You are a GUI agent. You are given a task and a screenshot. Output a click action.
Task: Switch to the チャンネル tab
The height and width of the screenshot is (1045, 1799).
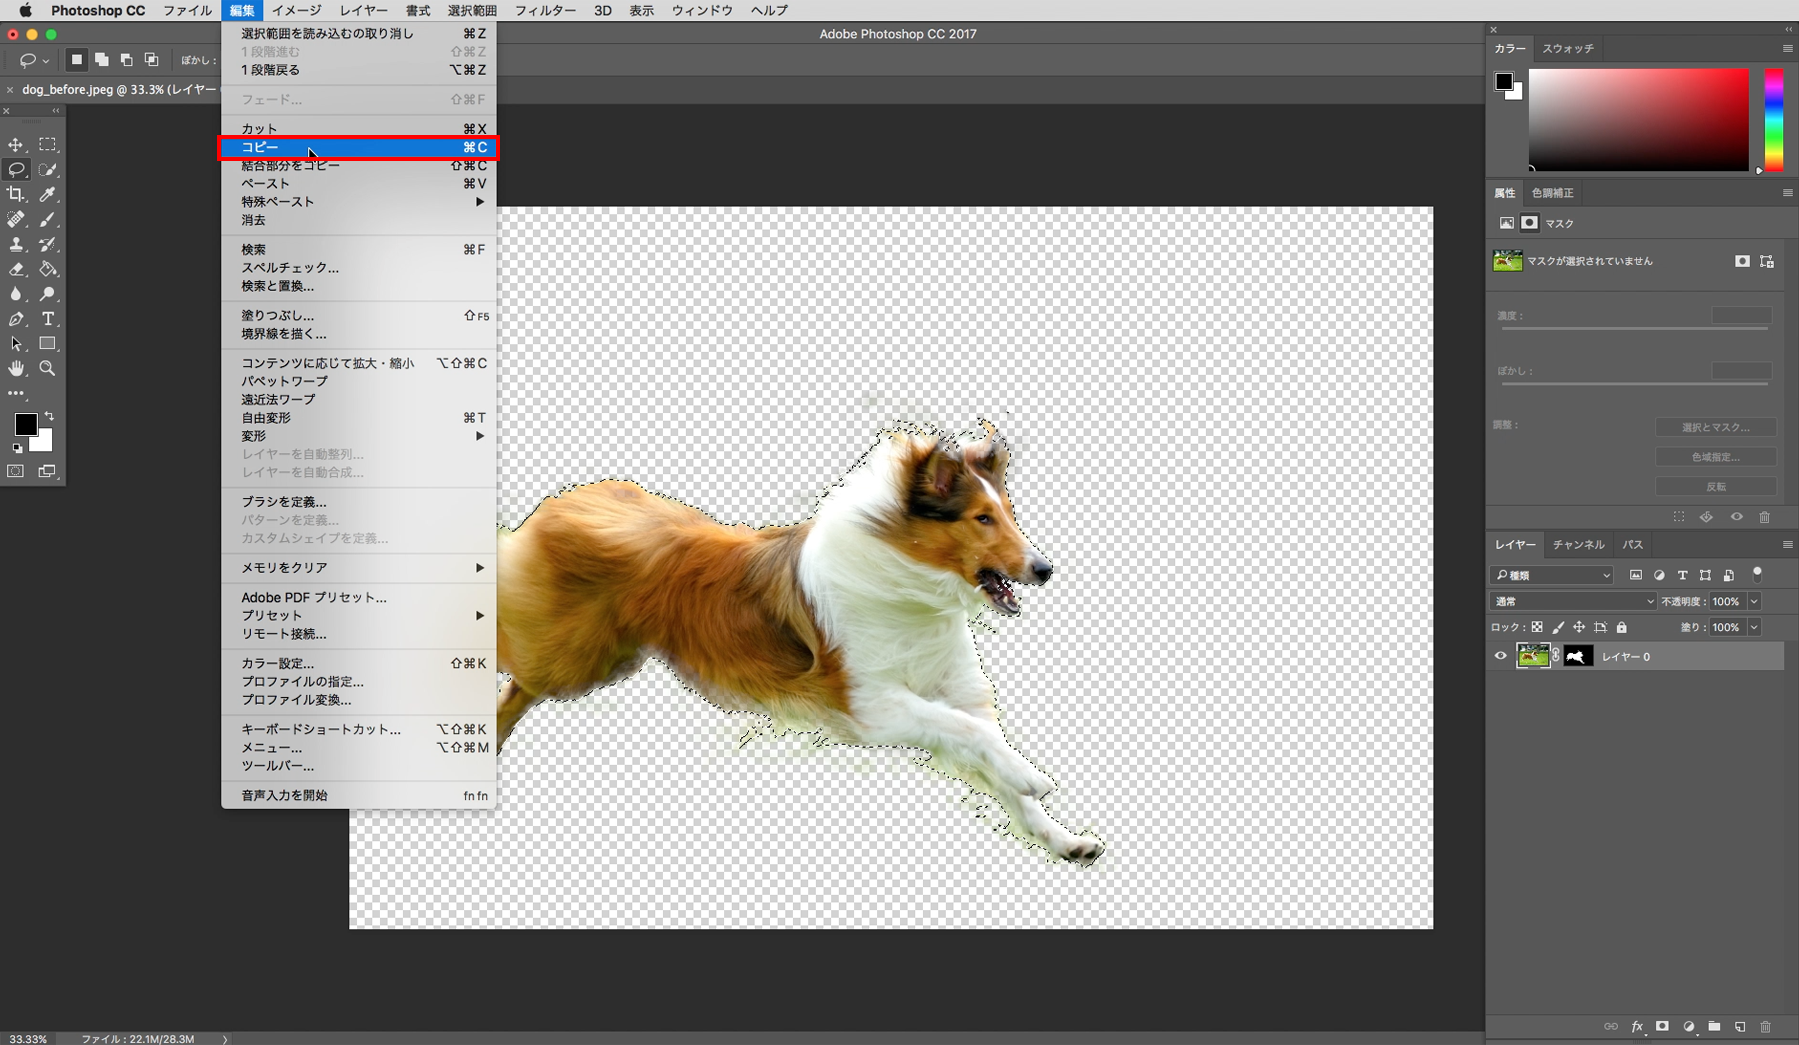tap(1578, 545)
